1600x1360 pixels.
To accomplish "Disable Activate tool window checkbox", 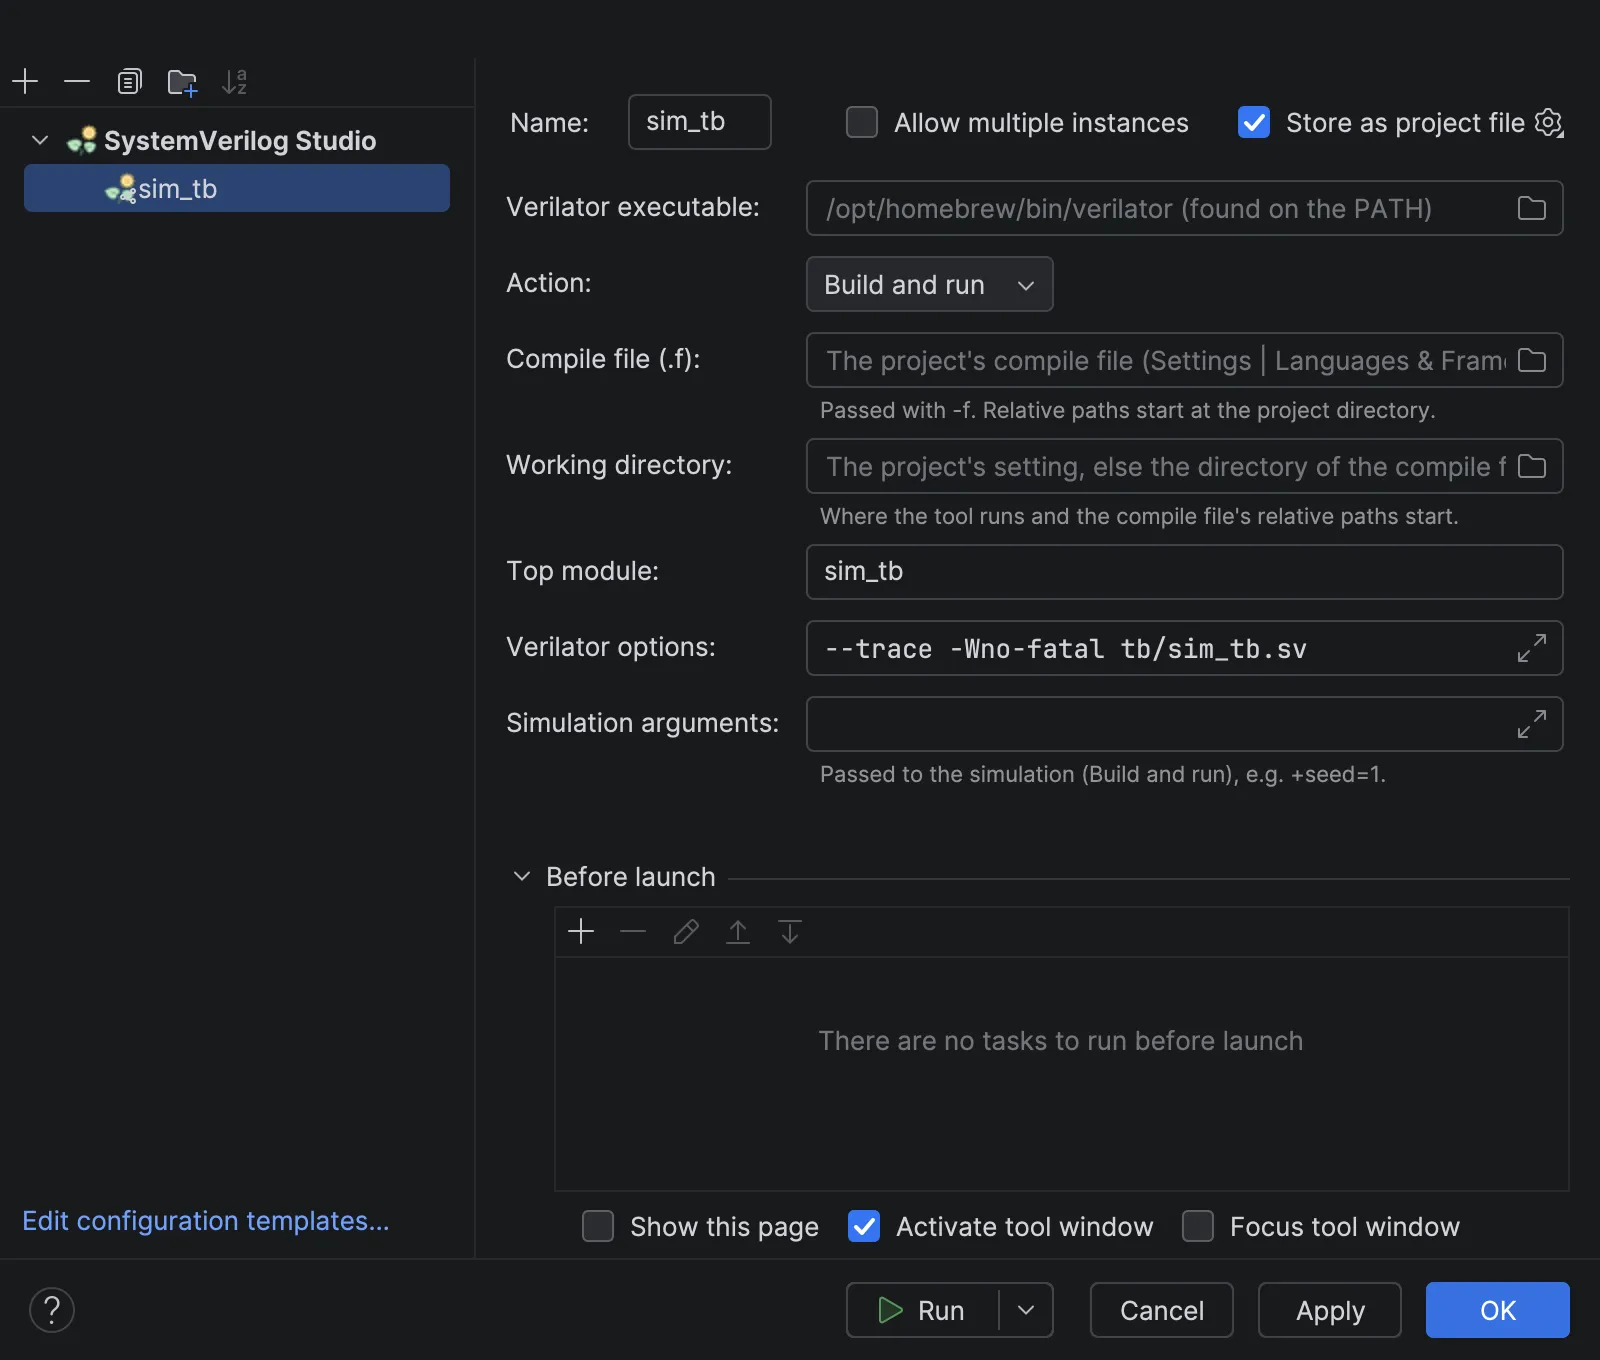I will [864, 1226].
